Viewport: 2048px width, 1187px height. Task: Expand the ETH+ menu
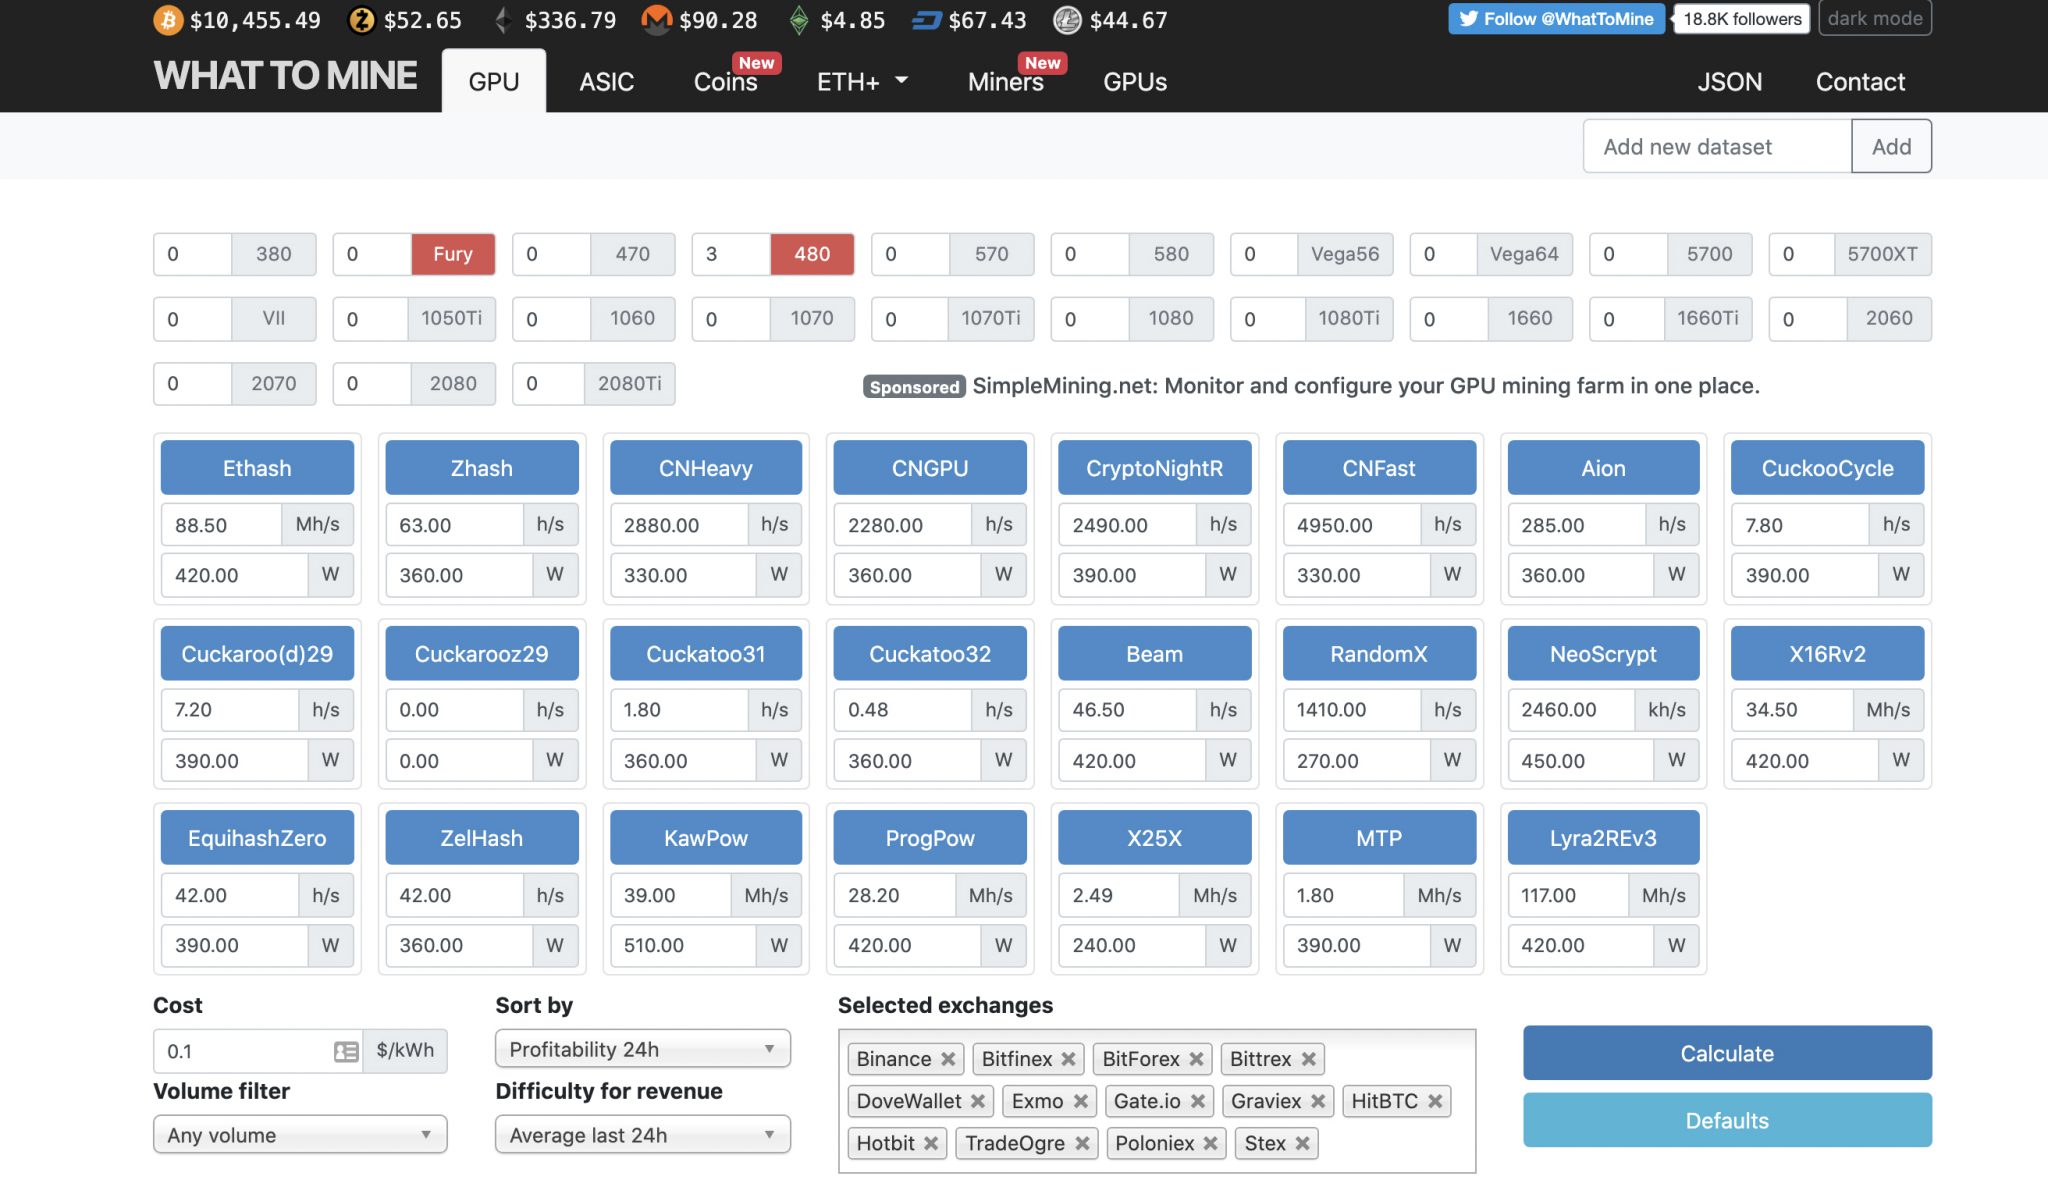(x=862, y=82)
